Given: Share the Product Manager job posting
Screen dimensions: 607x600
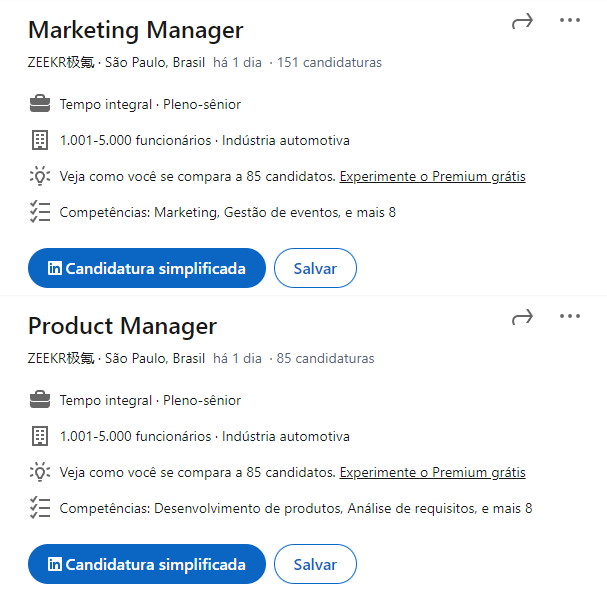Looking at the screenshot, I should click(522, 317).
